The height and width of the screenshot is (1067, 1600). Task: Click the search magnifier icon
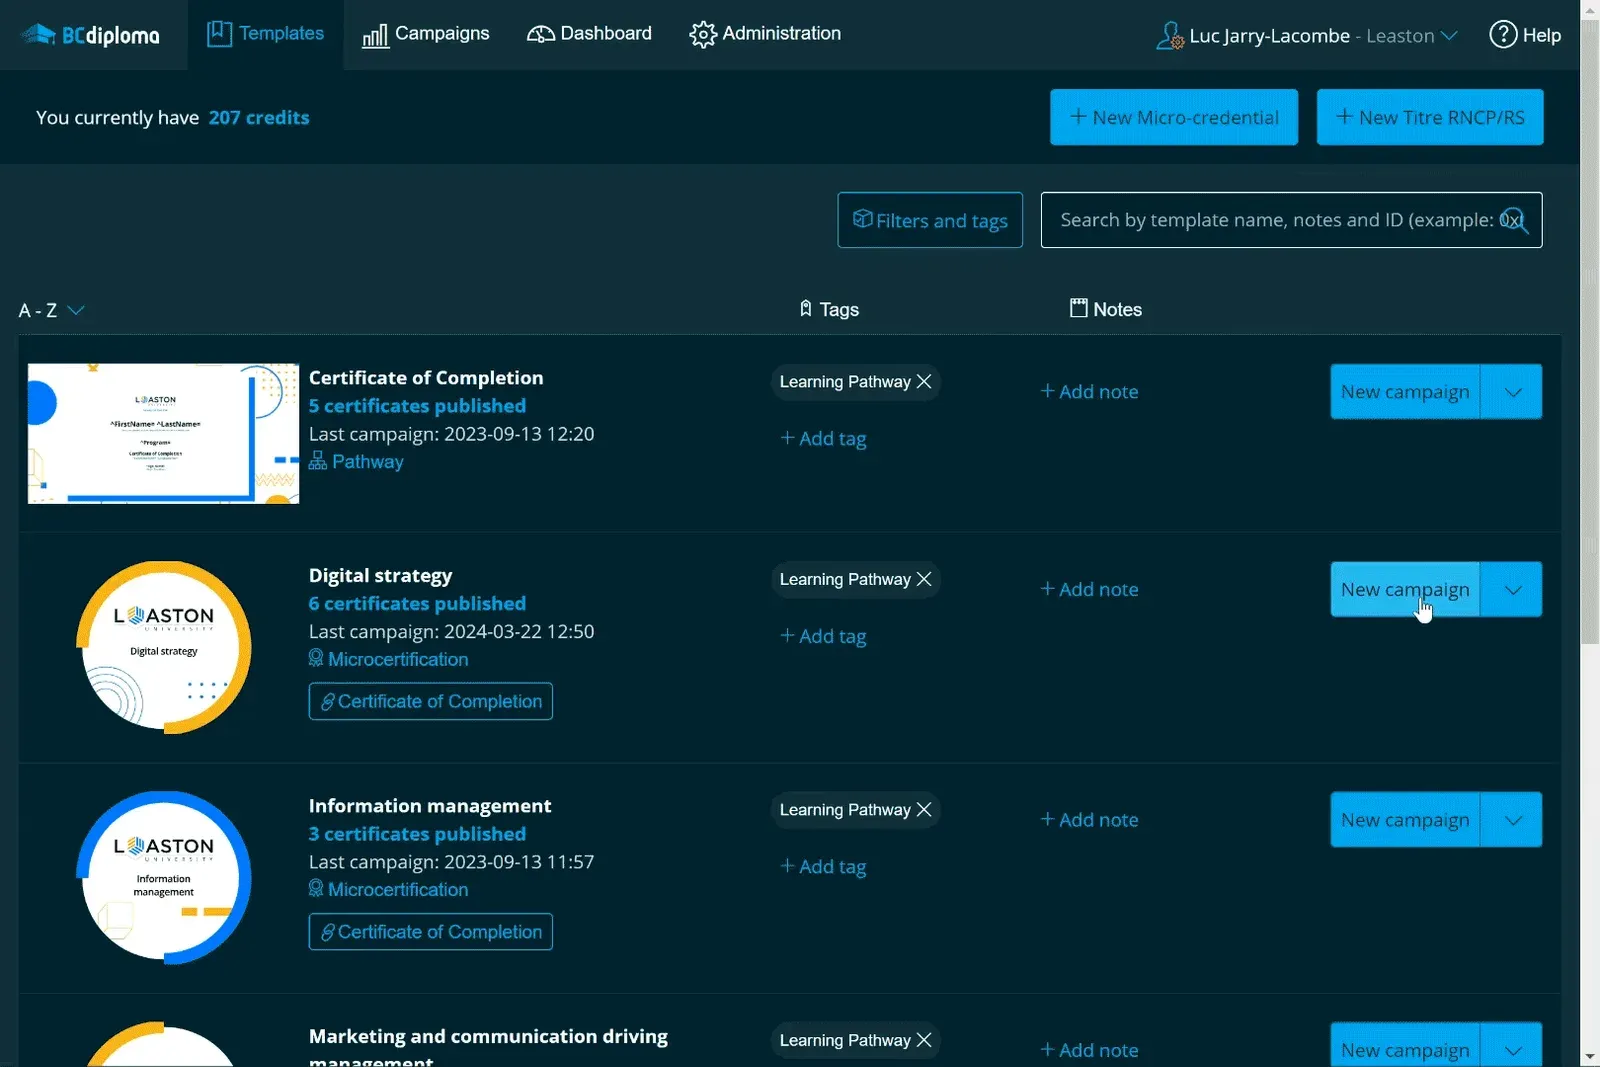coord(1514,220)
